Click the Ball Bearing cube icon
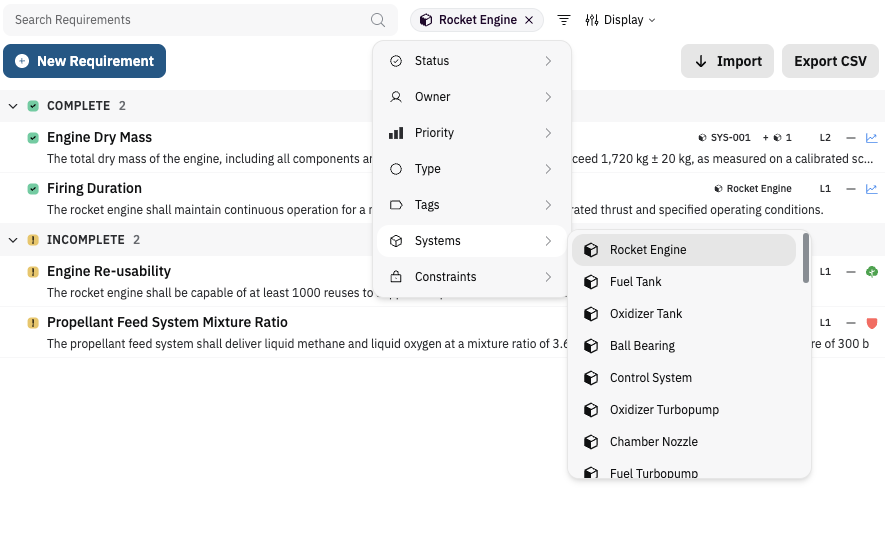This screenshot has height=542, width=885. [x=591, y=346]
